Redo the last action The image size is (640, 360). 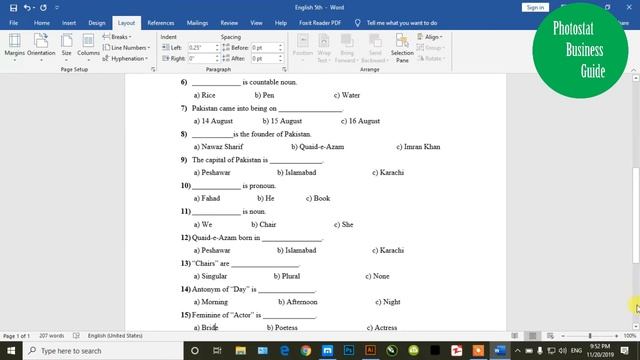pyautogui.click(x=43, y=8)
